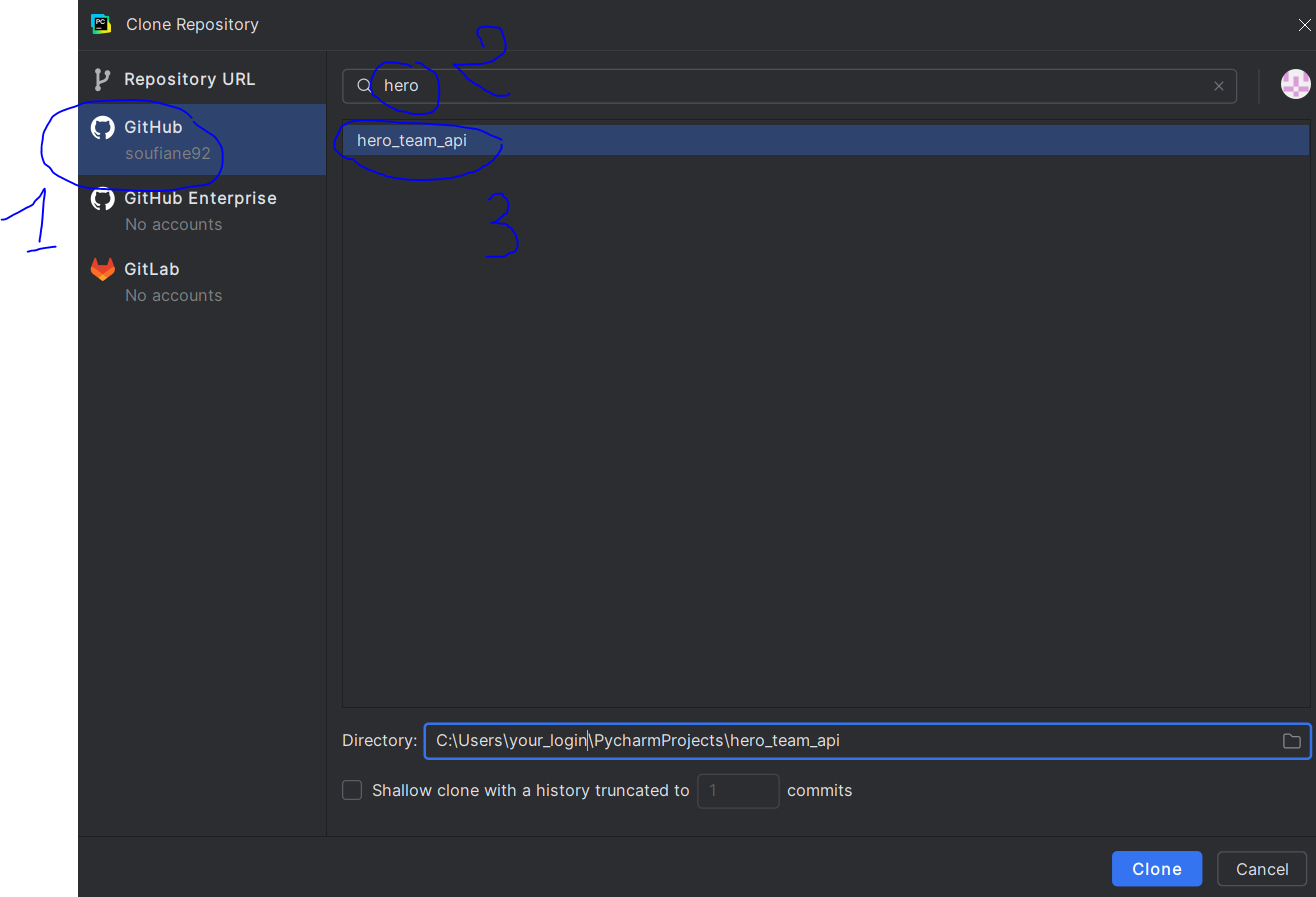Click the Clone button
This screenshot has width=1316, height=897.
pos(1157,869)
